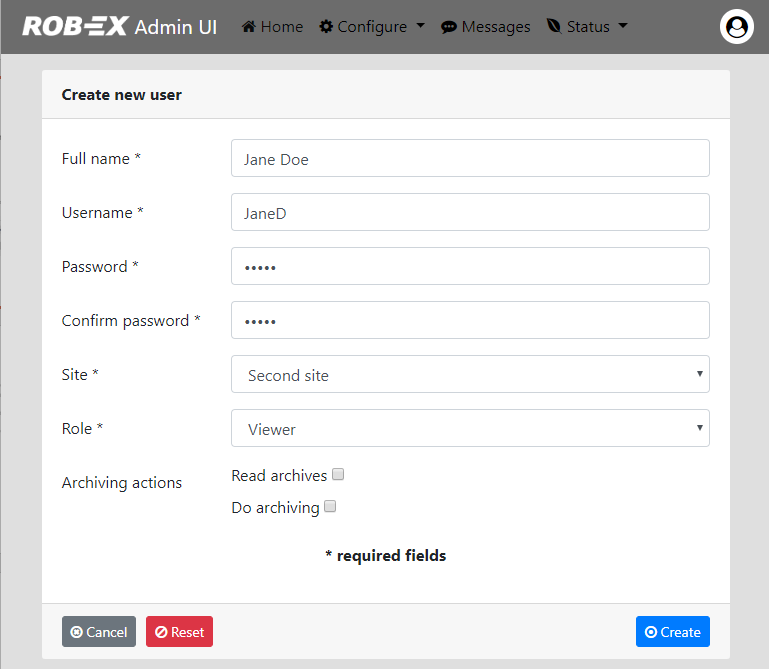Click into the Confirm password field
The height and width of the screenshot is (669, 769).
coord(470,320)
